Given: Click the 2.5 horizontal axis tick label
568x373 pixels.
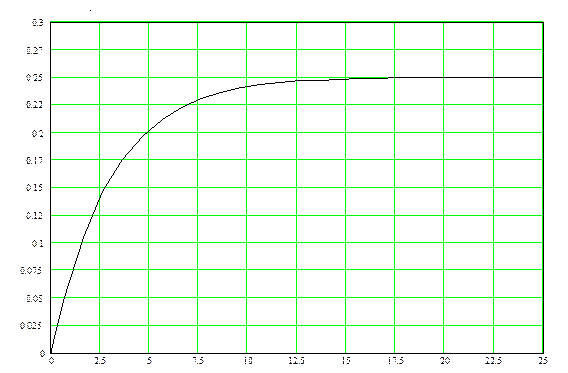Looking at the screenshot, I should tap(100, 361).
